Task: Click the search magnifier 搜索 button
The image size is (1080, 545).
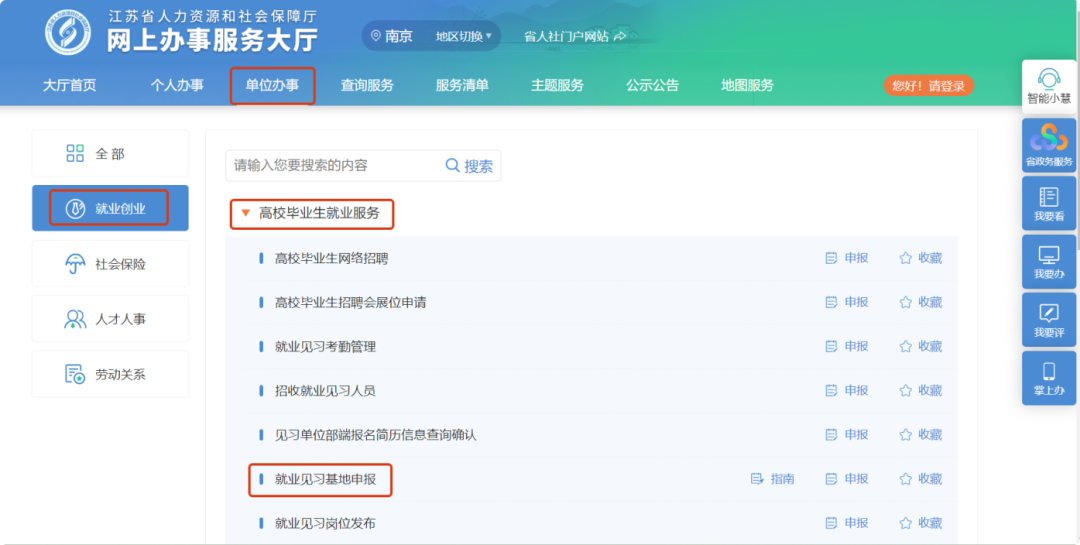Action: [x=469, y=166]
